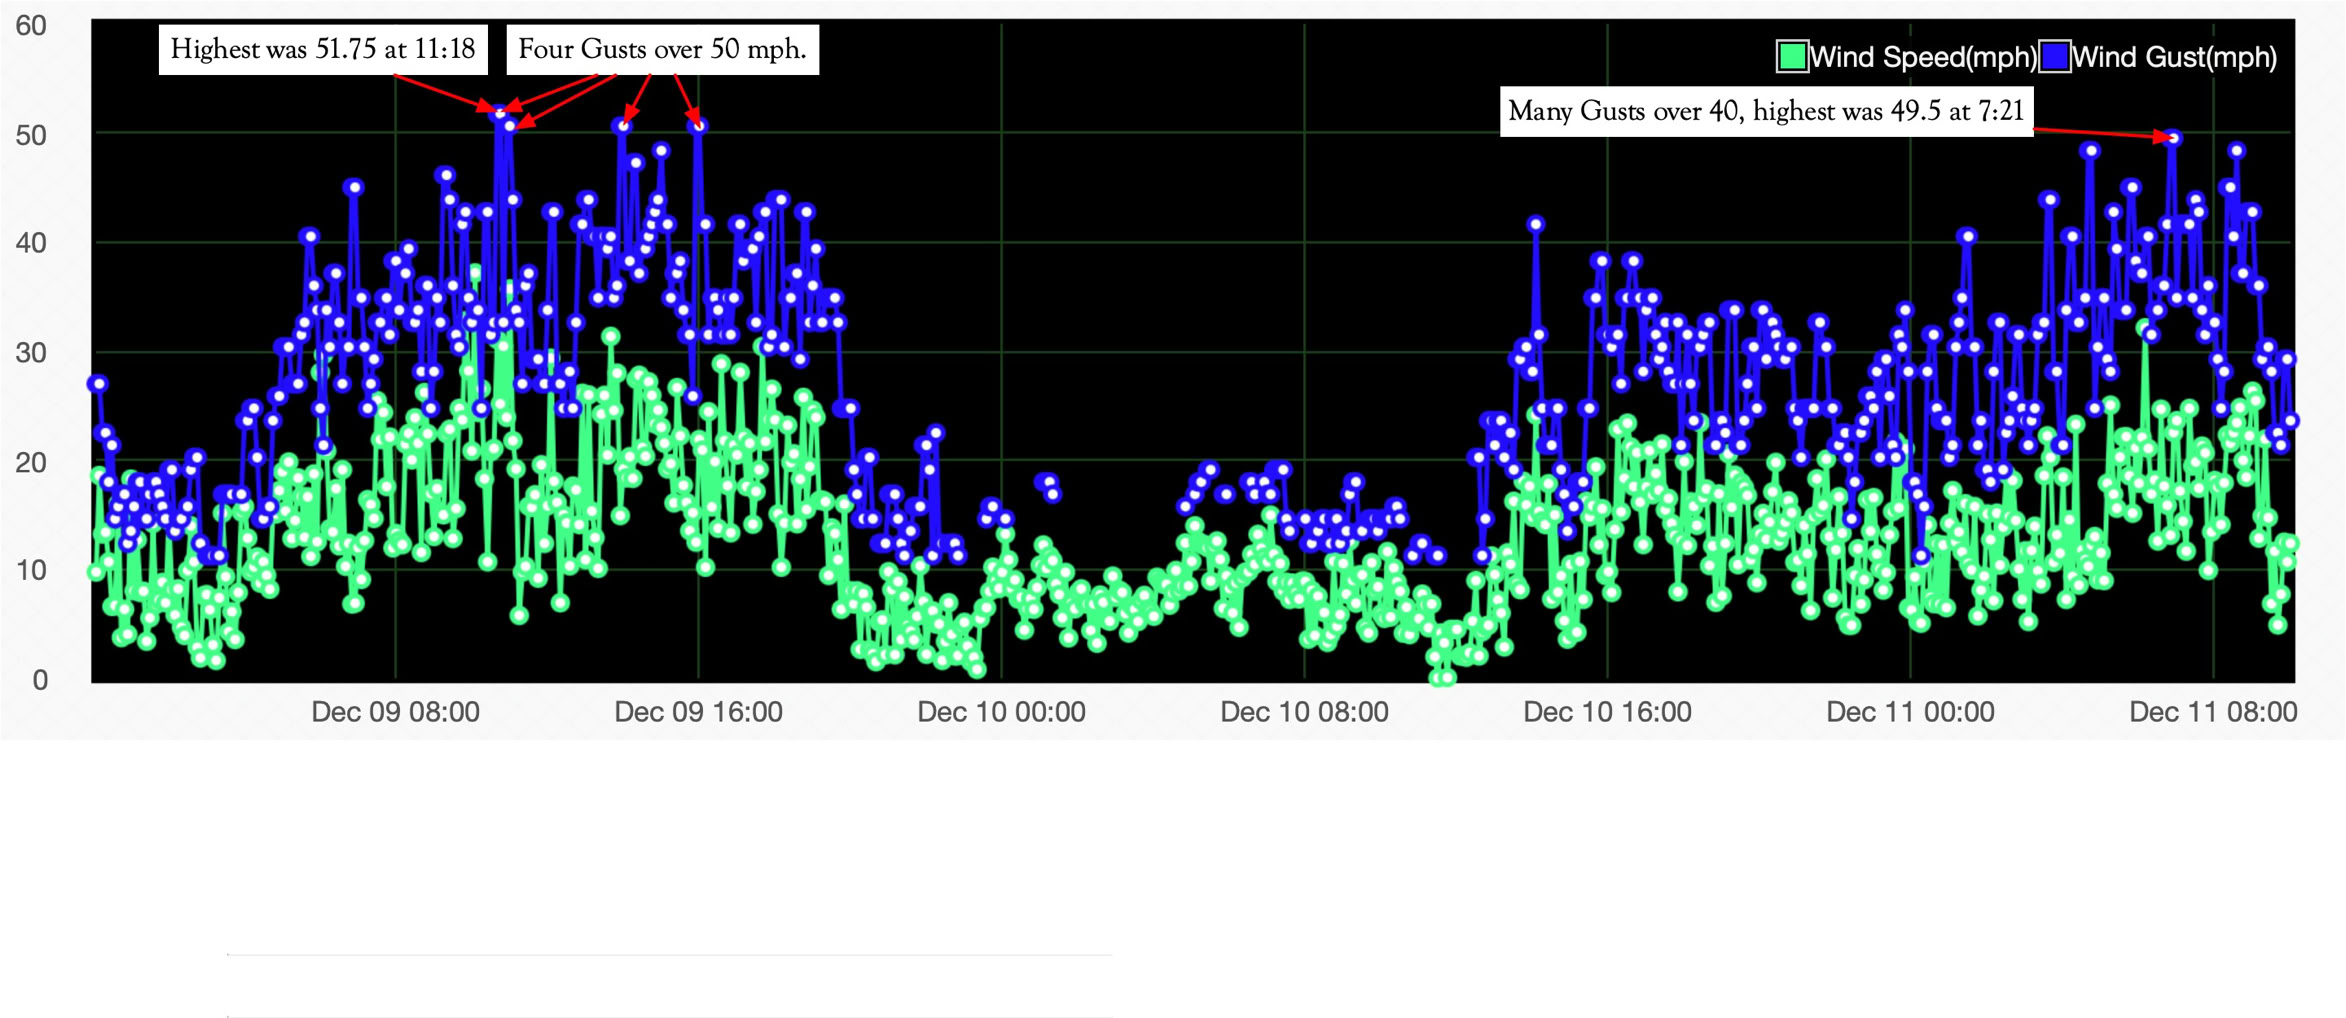Viewport: 2346px width, 1018px height.
Task: Click the 49.5 gust data point at 7:21
Action: [x=2173, y=138]
